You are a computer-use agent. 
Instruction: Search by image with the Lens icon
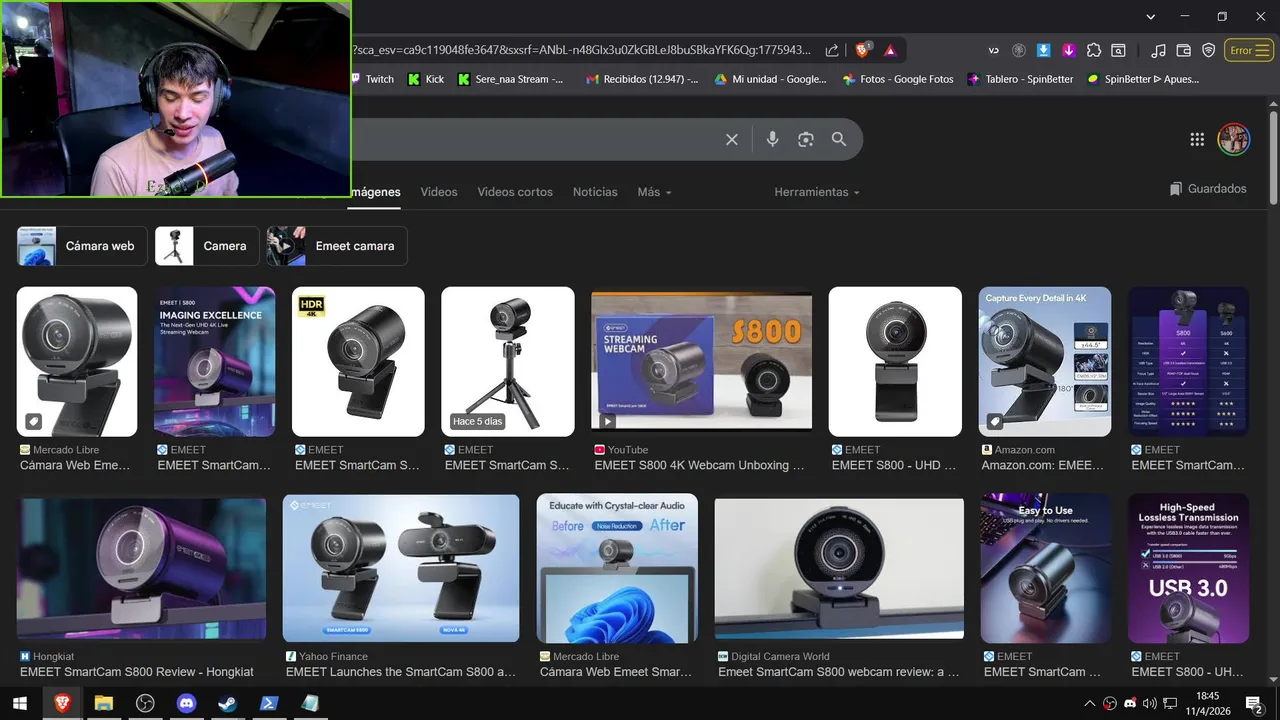point(806,140)
